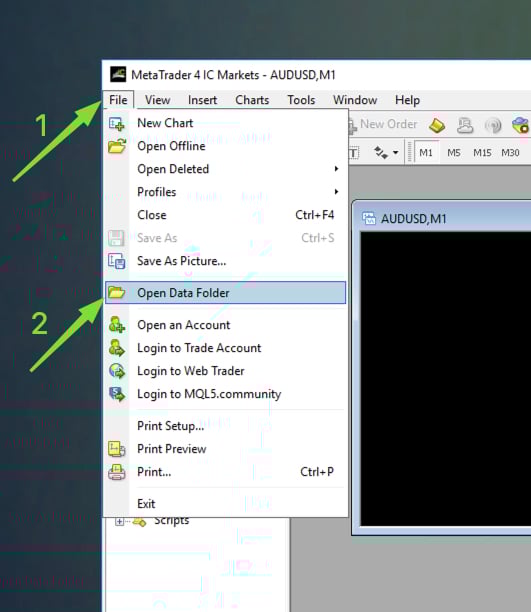Select Login to MQL5.community
This screenshot has width=531, height=612.
pos(225,394)
